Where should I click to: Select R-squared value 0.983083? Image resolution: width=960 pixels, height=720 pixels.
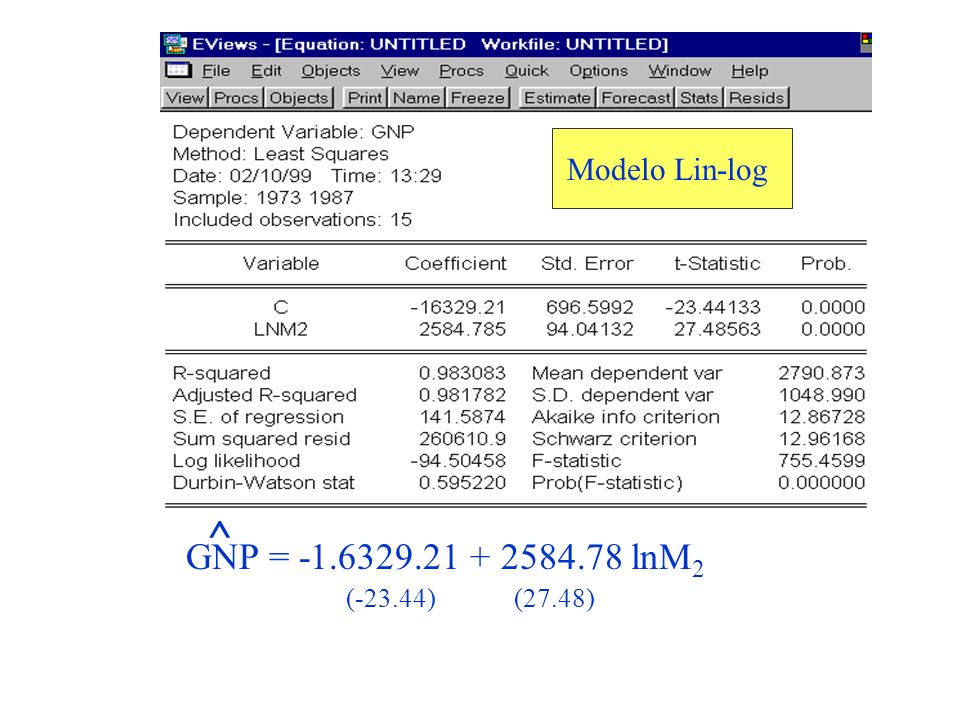pyautogui.click(x=462, y=373)
